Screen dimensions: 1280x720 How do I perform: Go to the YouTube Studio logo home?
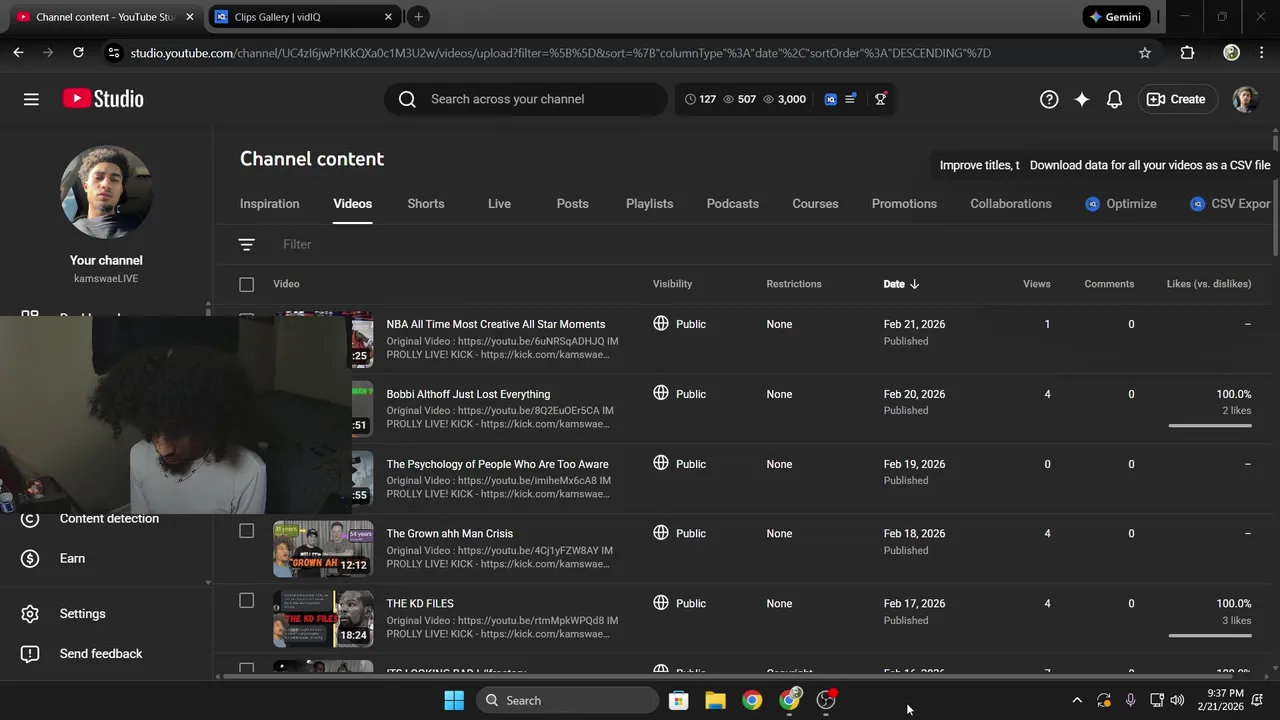(x=103, y=99)
